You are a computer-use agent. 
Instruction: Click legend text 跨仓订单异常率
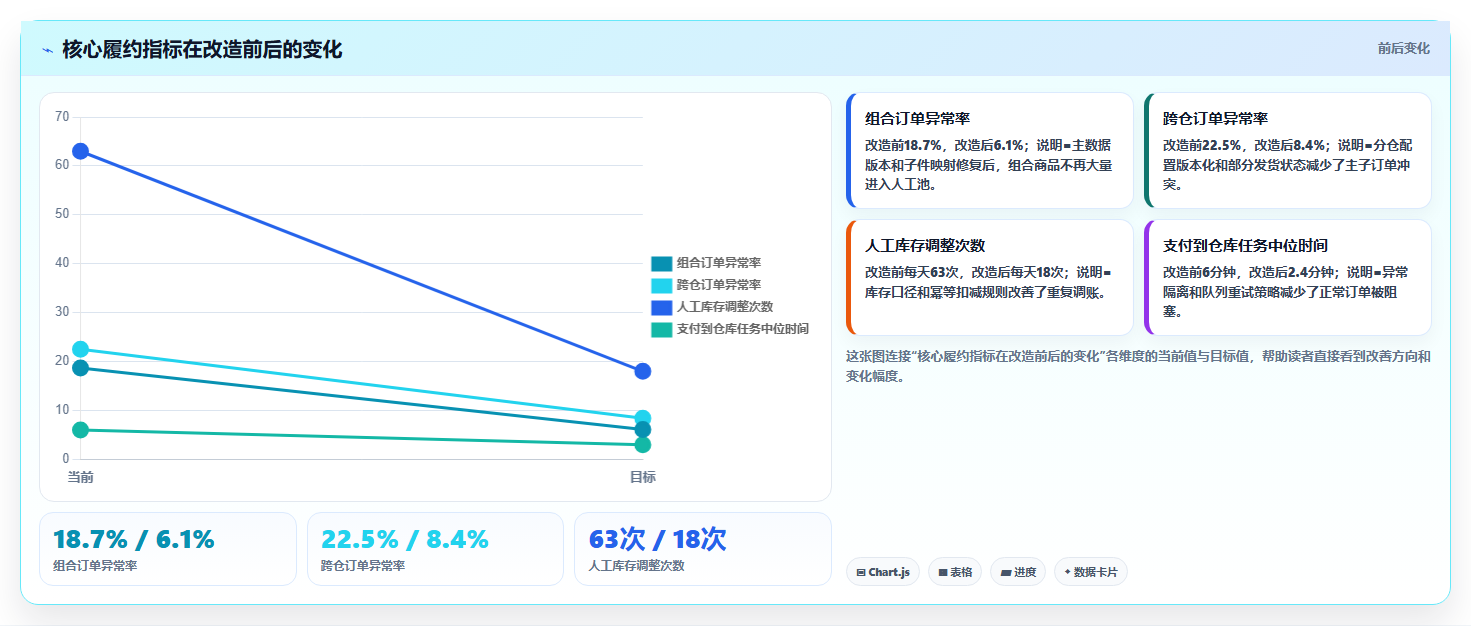(x=719, y=286)
